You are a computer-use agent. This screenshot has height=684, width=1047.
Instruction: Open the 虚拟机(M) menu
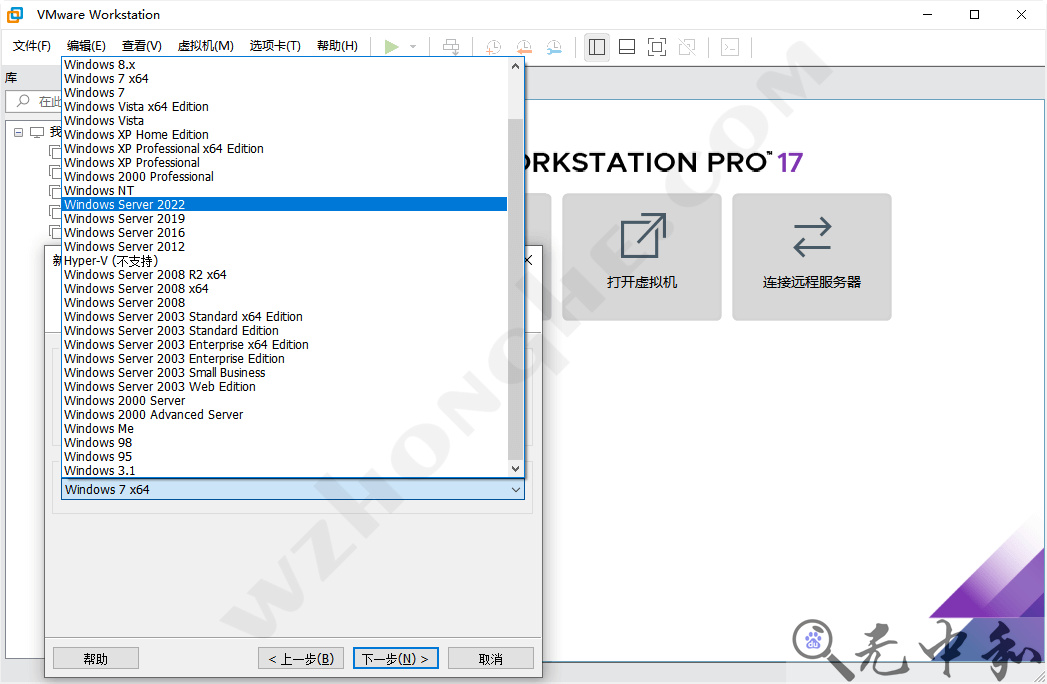(x=205, y=45)
